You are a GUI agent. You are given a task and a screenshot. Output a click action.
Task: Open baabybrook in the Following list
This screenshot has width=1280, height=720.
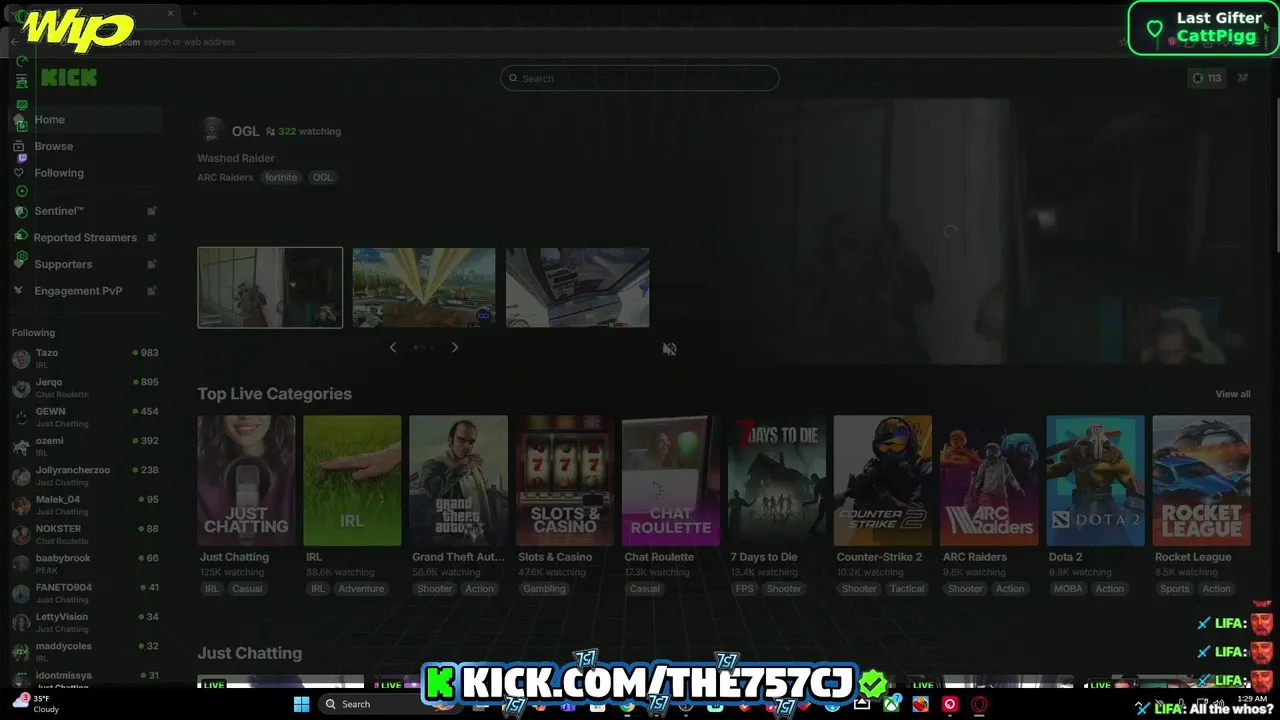(x=85, y=564)
